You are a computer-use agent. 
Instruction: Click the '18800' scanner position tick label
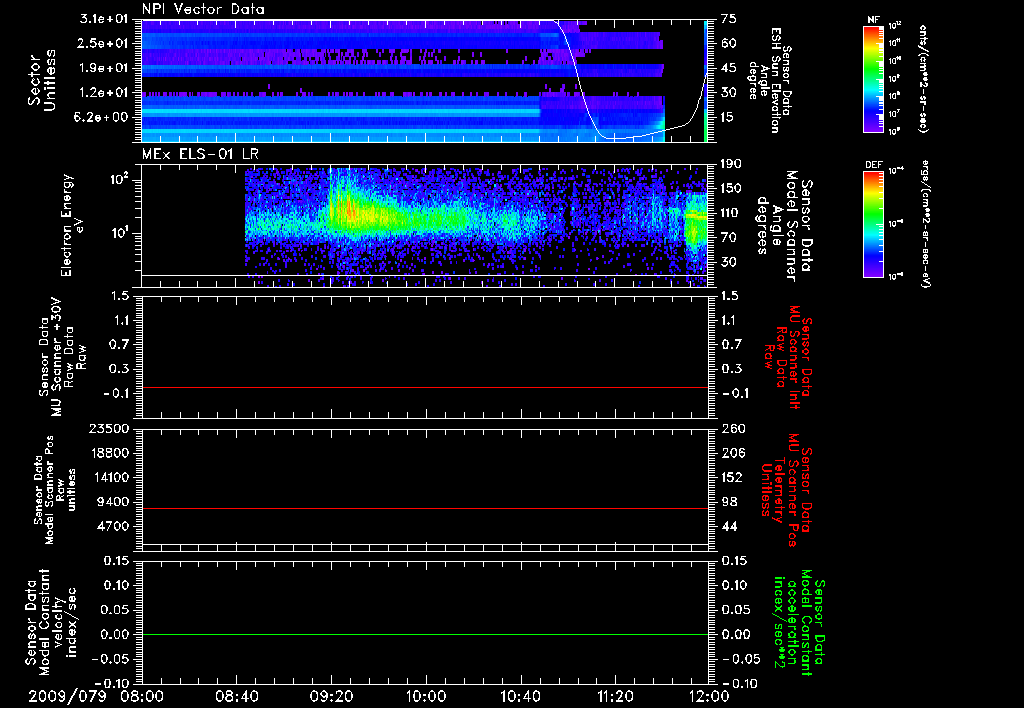pyautogui.click(x=108, y=453)
